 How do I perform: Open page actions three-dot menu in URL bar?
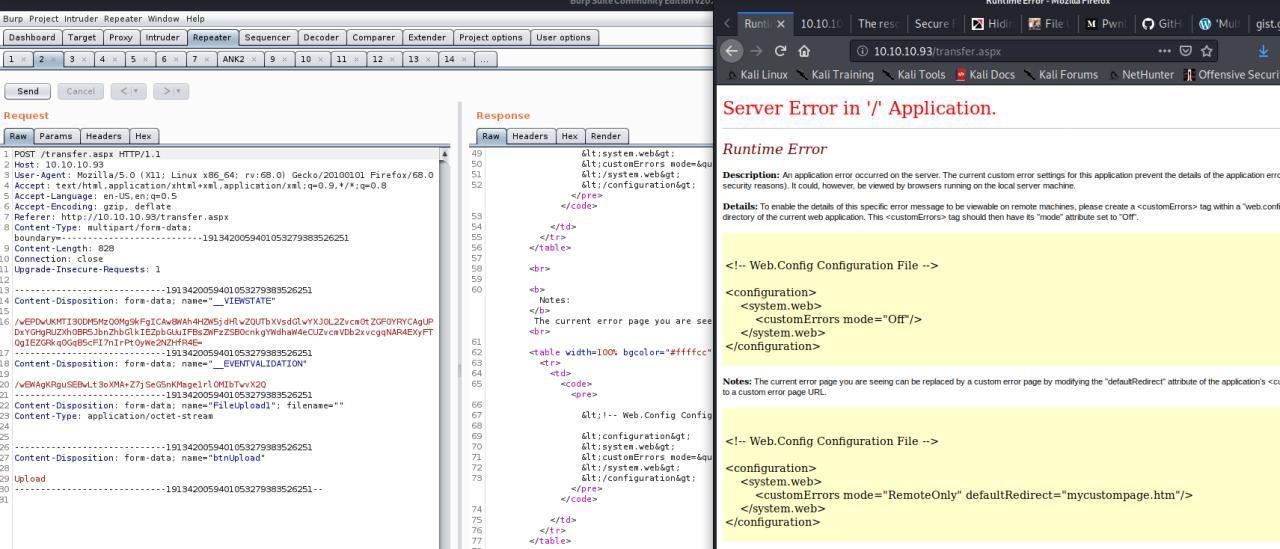click(x=1163, y=51)
